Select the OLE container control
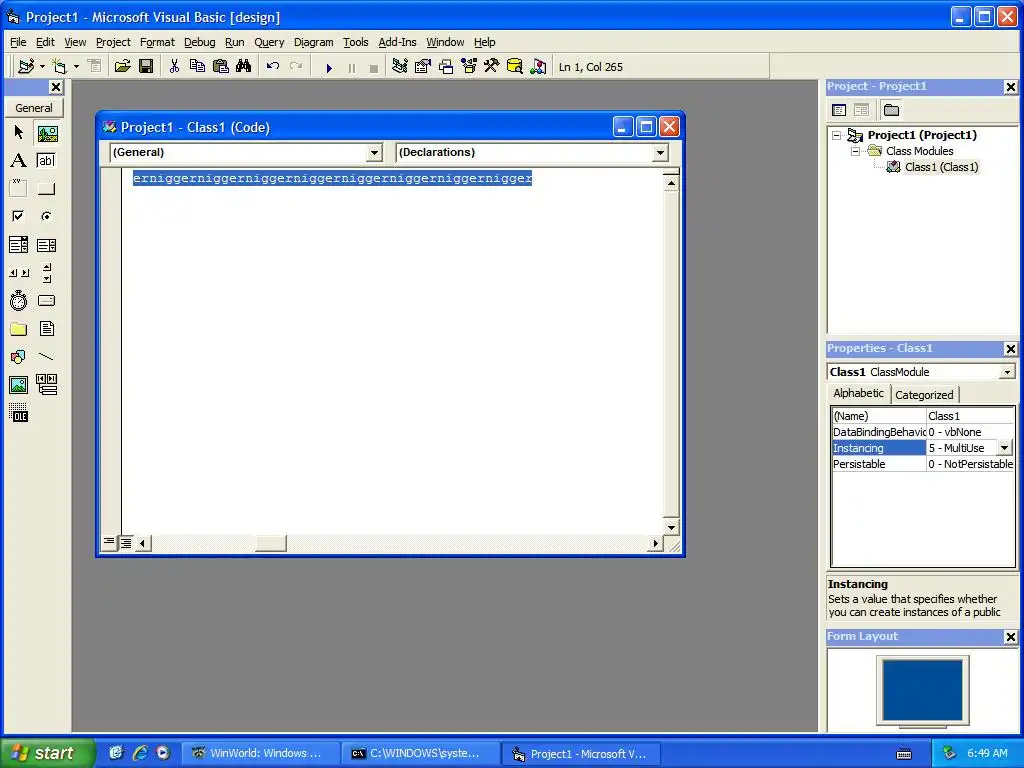The image size is (1024, 768). (x=18, y=413)
